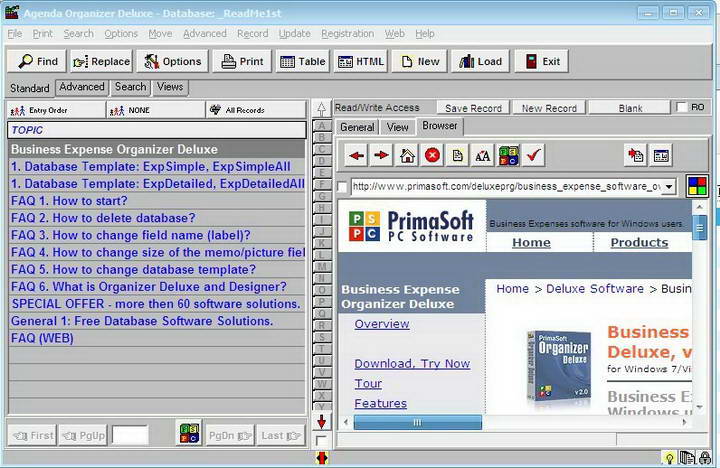Click the documents status bar icon
720x468 pixels.
687,457
